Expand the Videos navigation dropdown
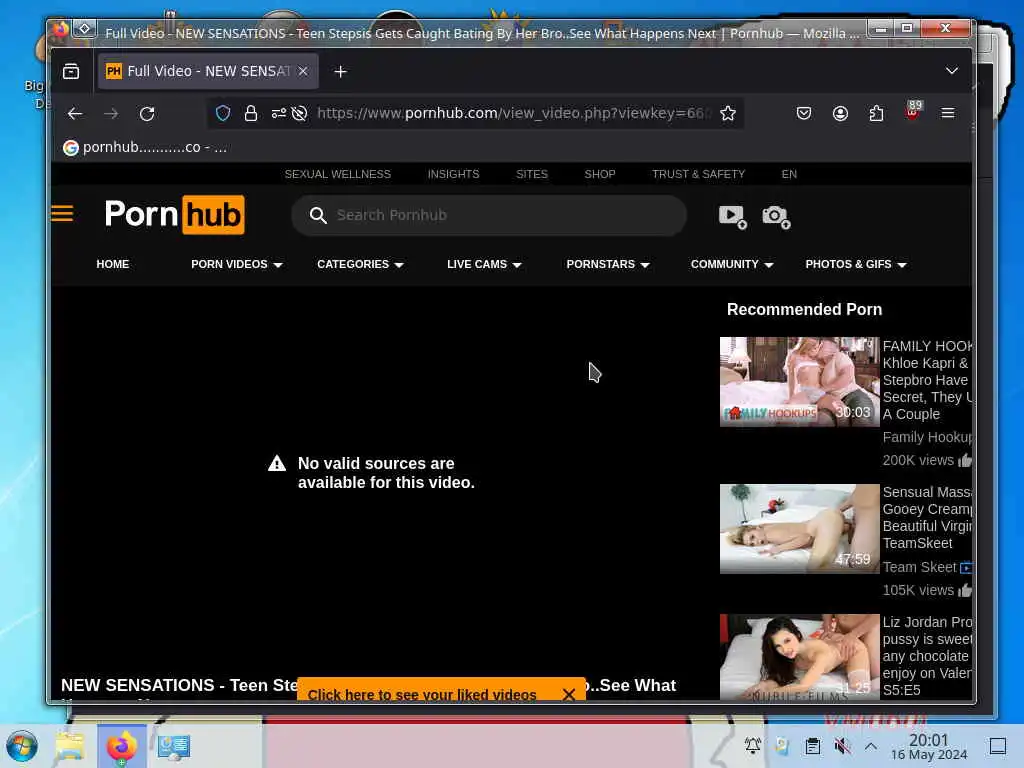Screen dimensions: 1024x768 point(236,264)
